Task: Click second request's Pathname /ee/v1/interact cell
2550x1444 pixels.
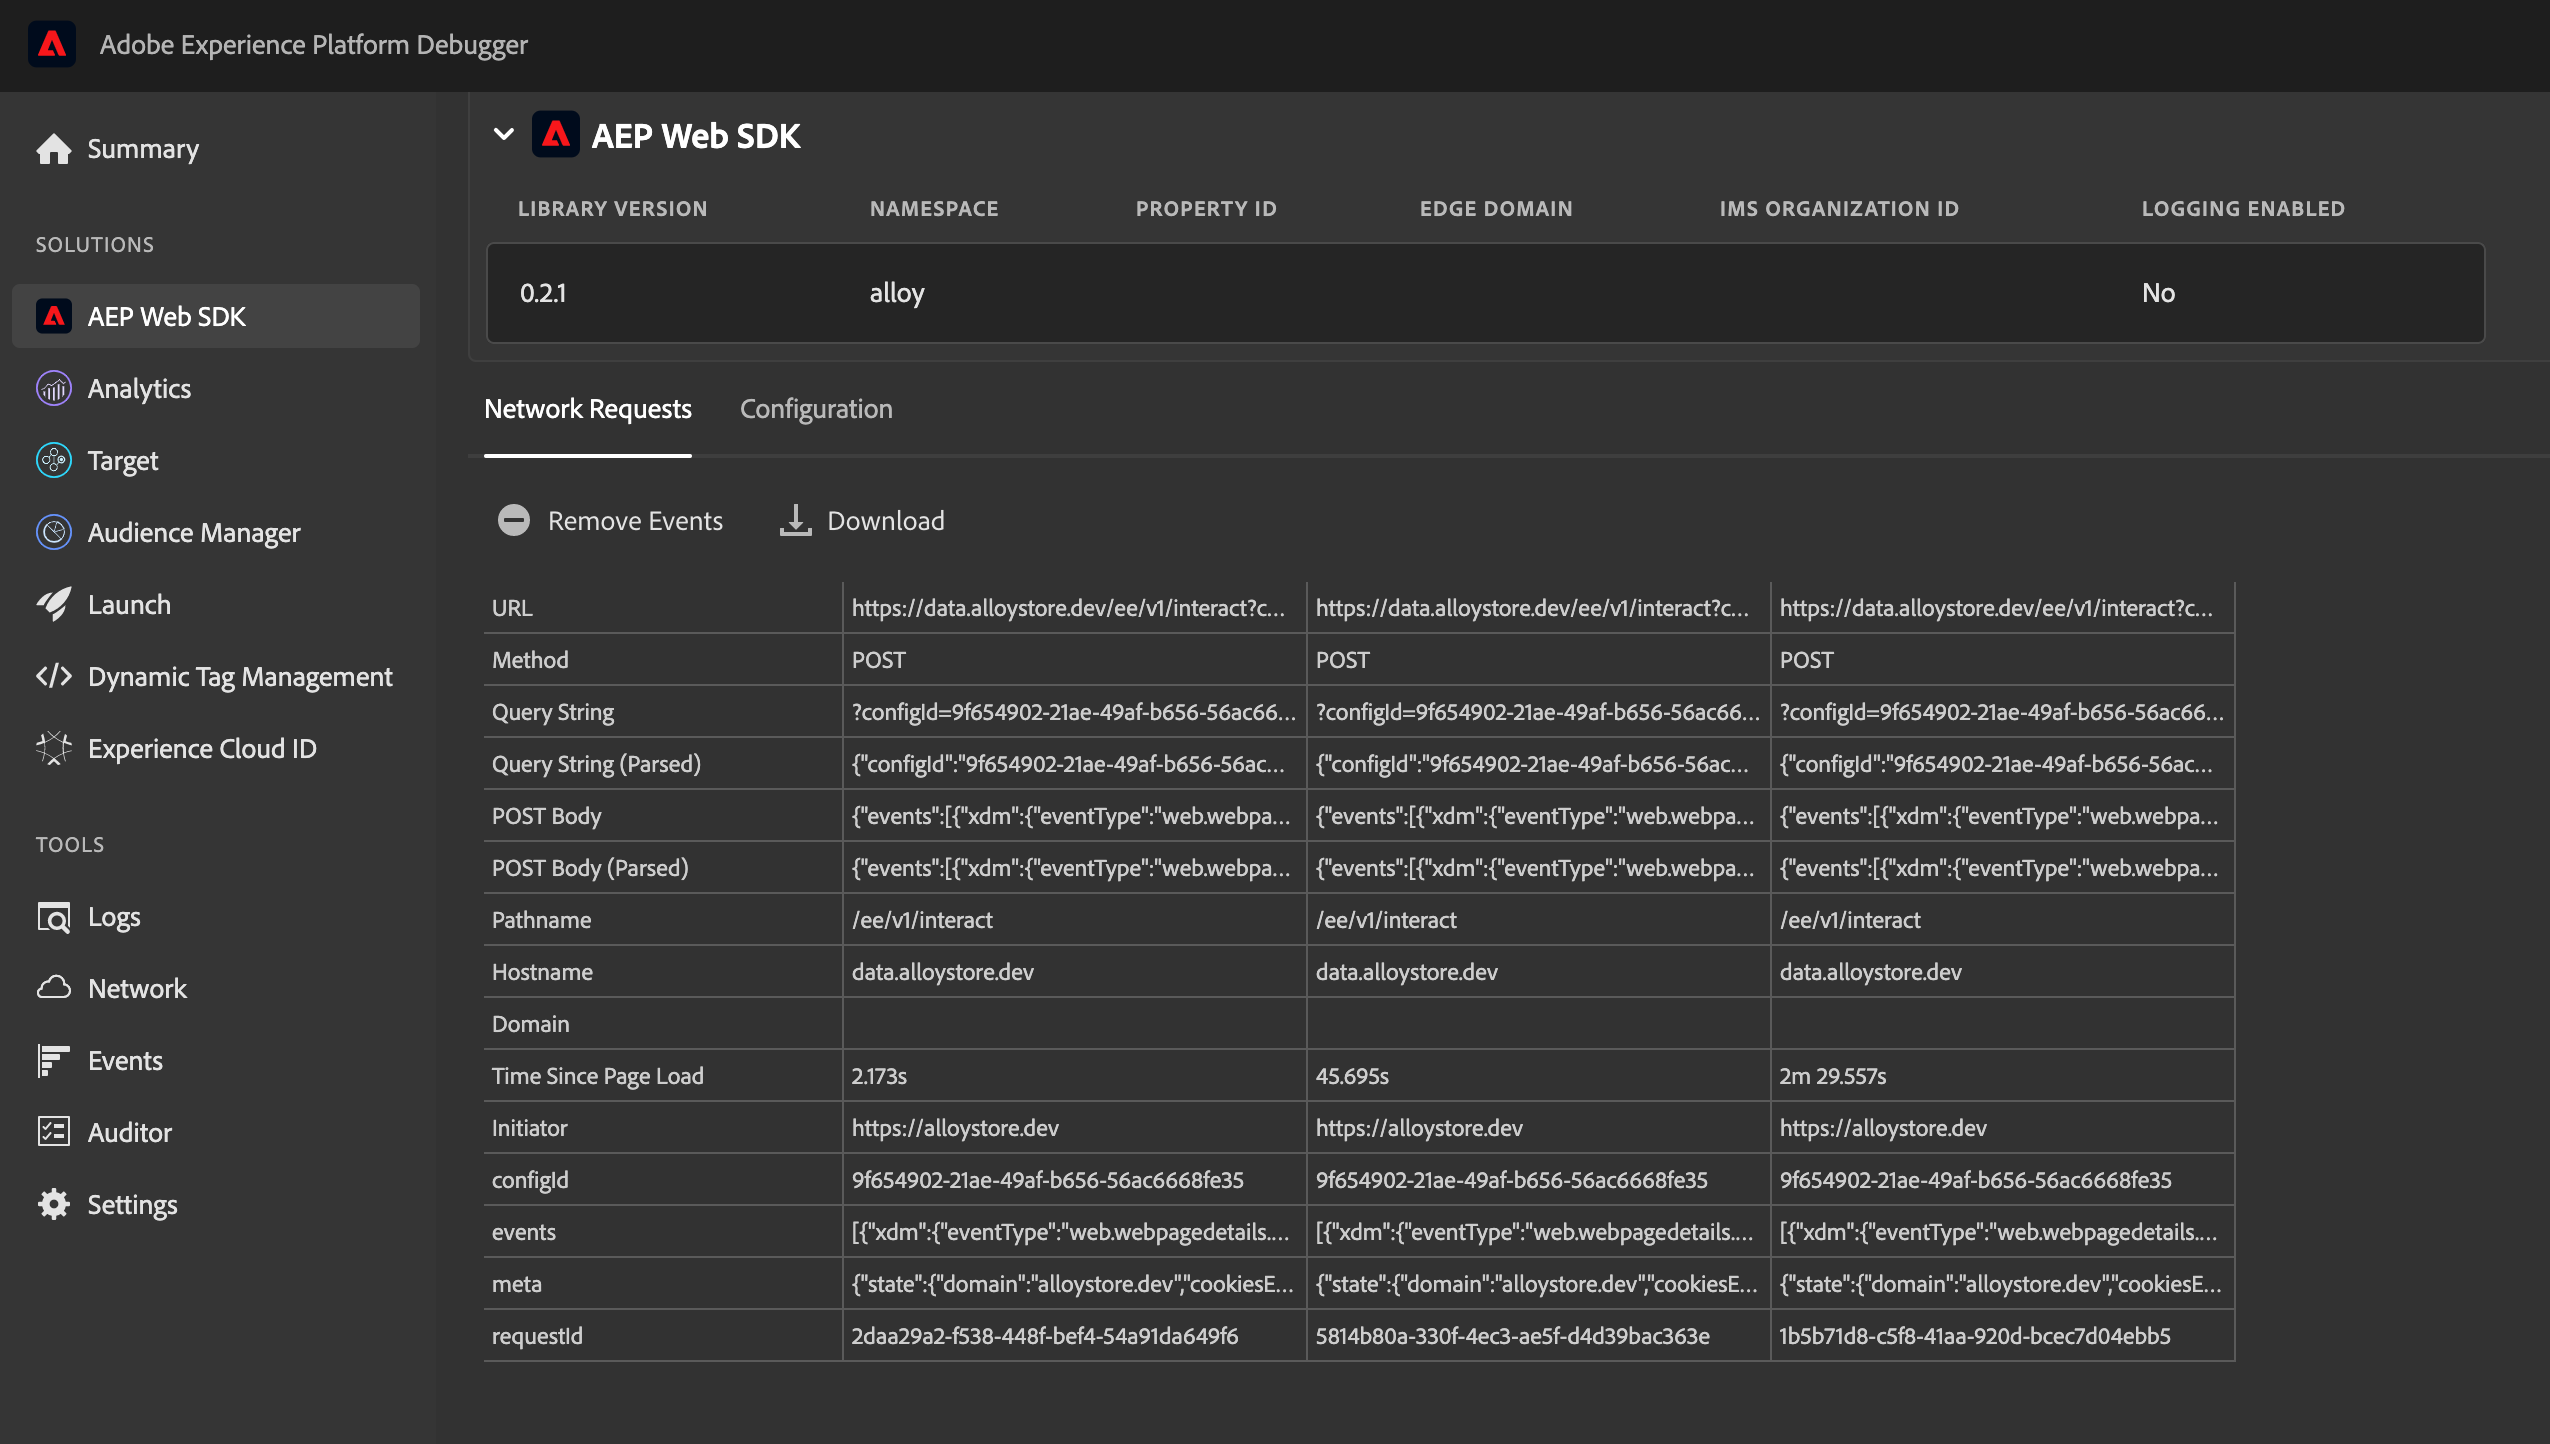Action: pyautogui.click(x=1538, y=920)
